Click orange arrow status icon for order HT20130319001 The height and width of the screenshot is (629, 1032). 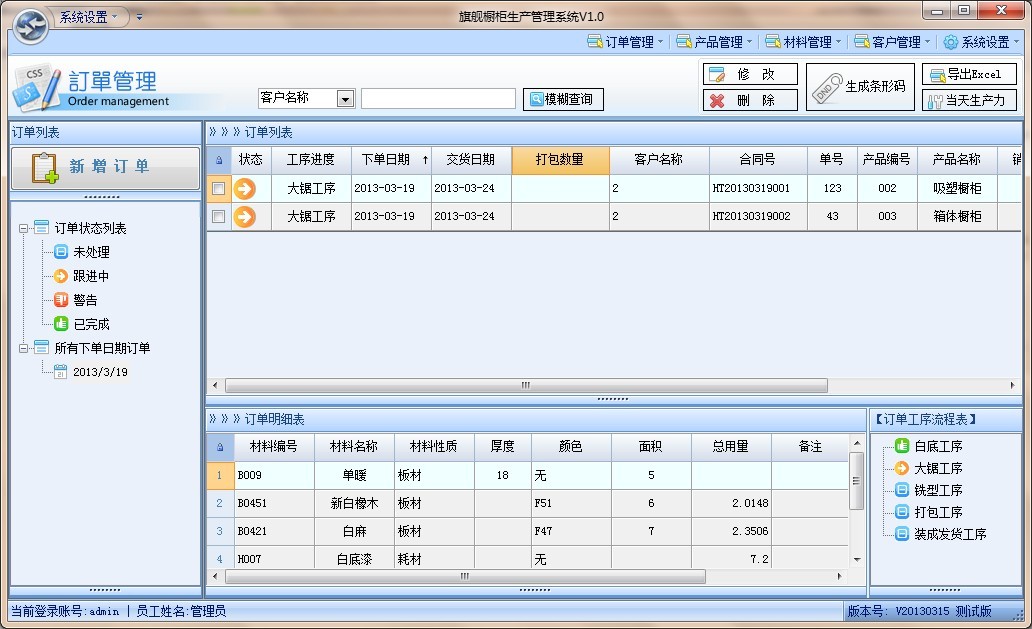[244, 188]
